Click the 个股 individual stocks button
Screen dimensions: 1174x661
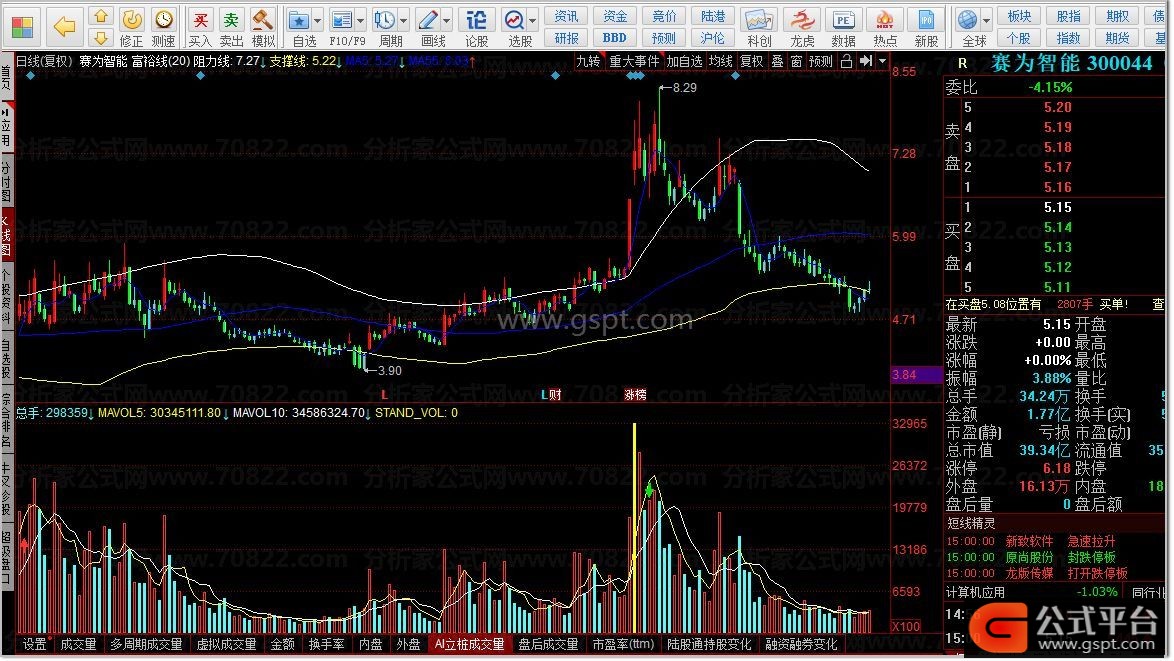click(1020, 37)
